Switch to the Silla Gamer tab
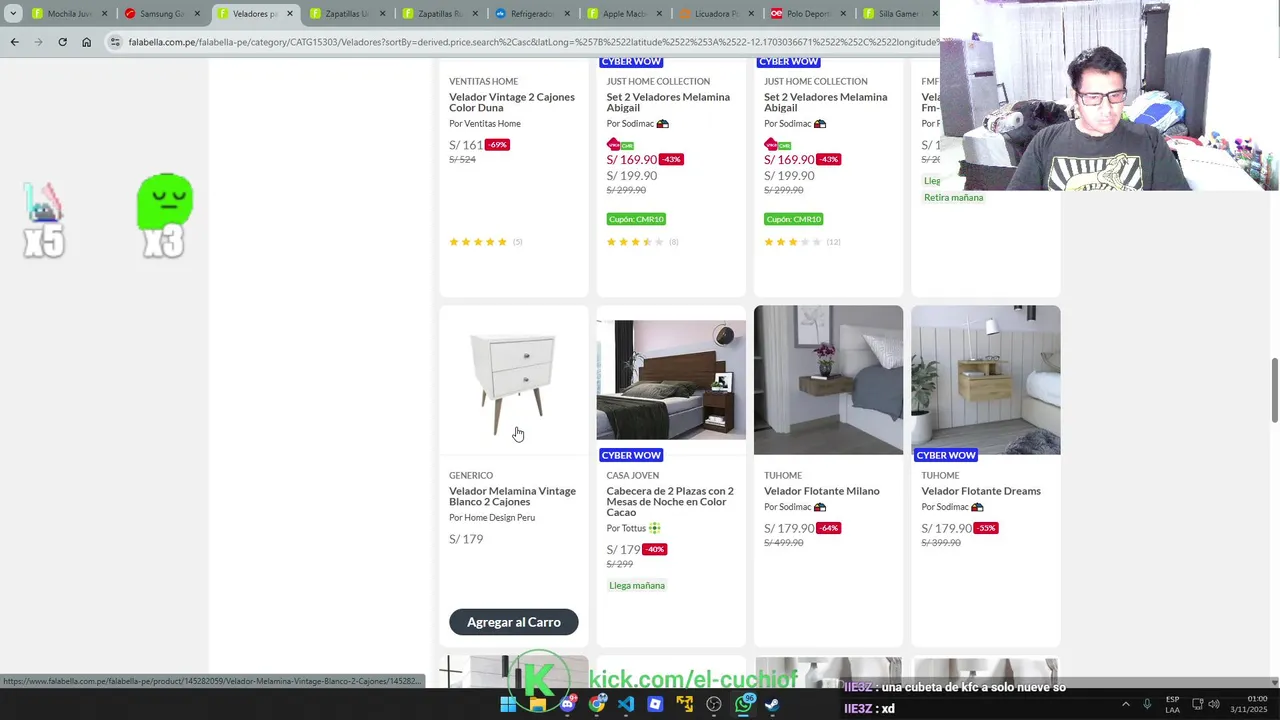1280x720 pixels. [x=896, y=14]
